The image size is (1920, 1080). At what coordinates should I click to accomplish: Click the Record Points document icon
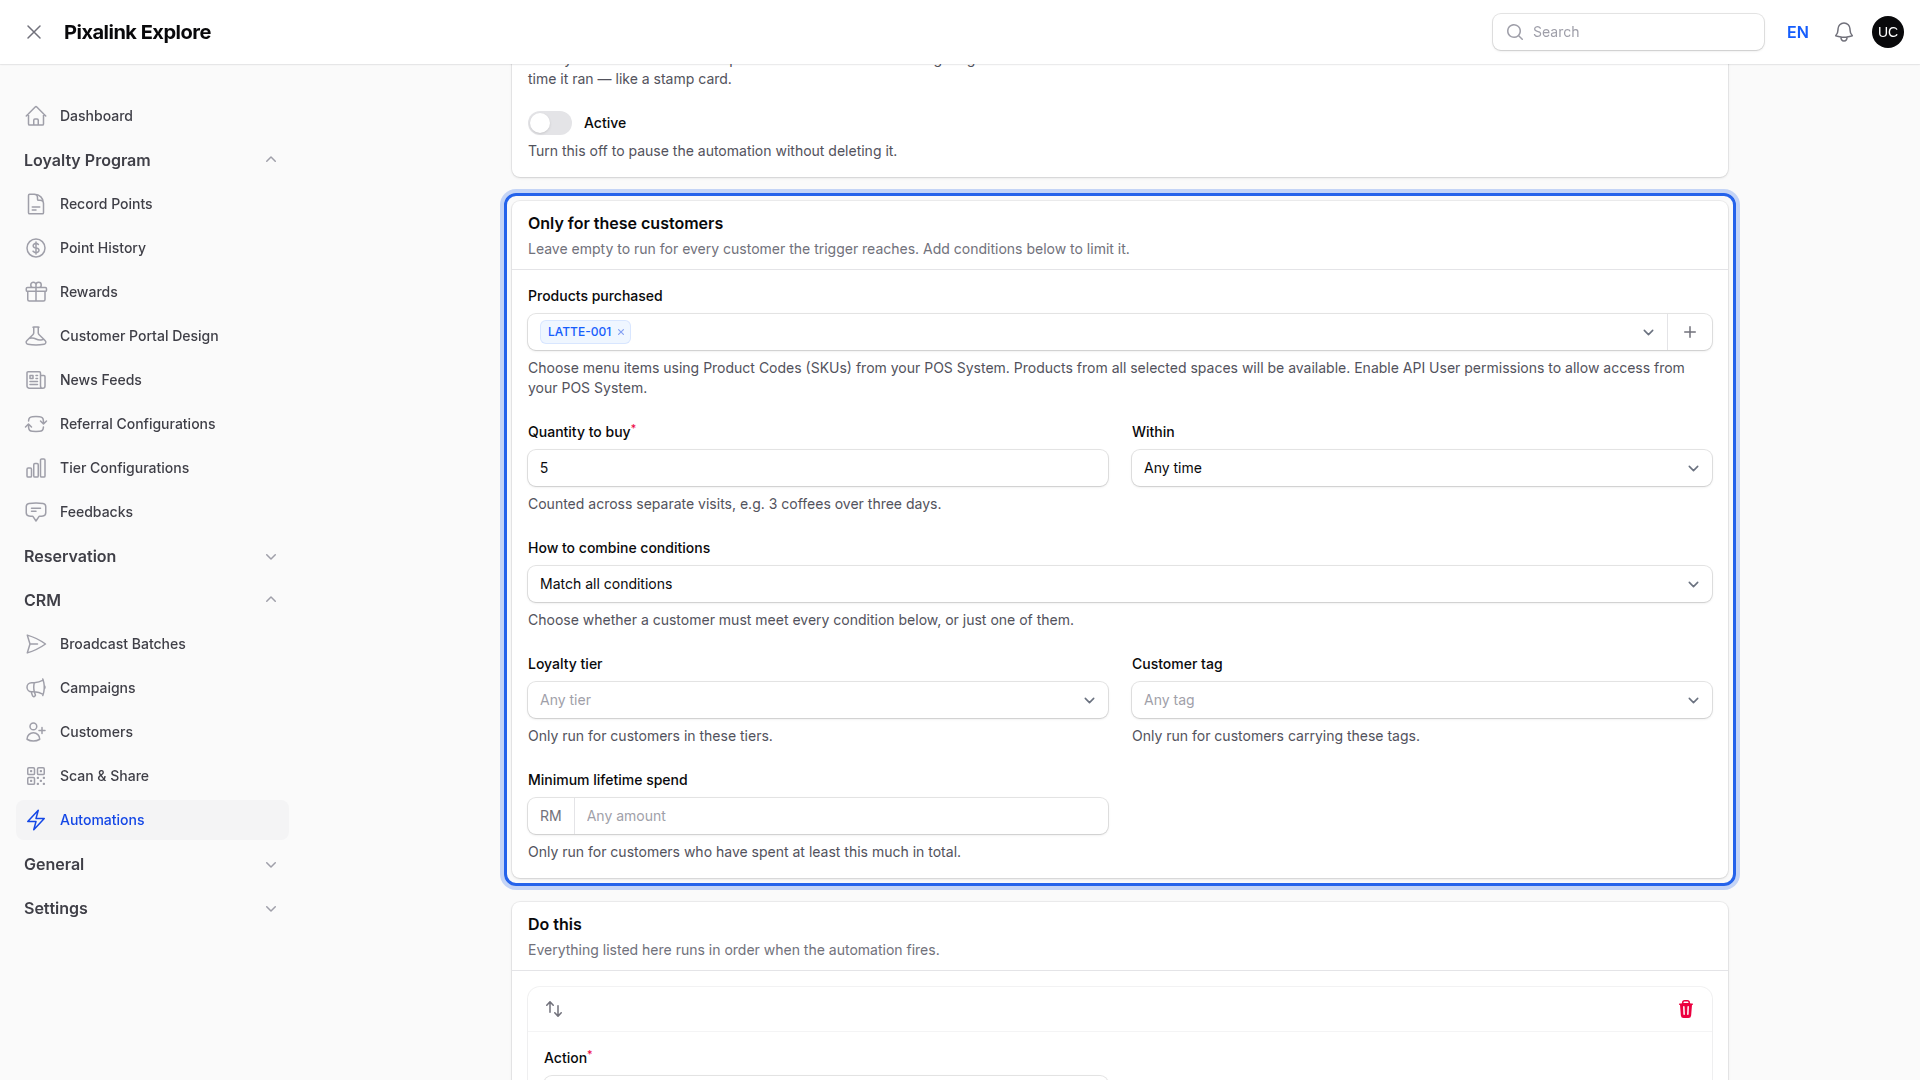coord(36,204)
